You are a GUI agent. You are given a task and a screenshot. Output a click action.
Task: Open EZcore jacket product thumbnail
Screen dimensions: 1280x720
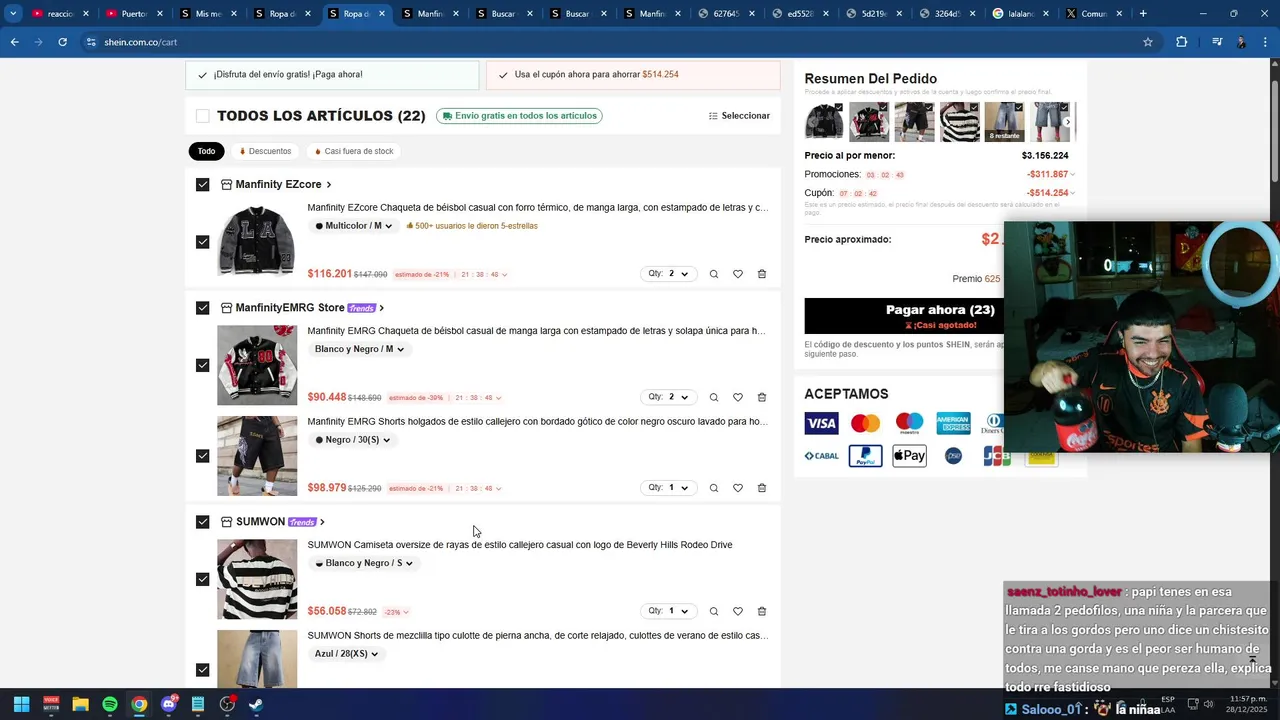tap(257, 242)
